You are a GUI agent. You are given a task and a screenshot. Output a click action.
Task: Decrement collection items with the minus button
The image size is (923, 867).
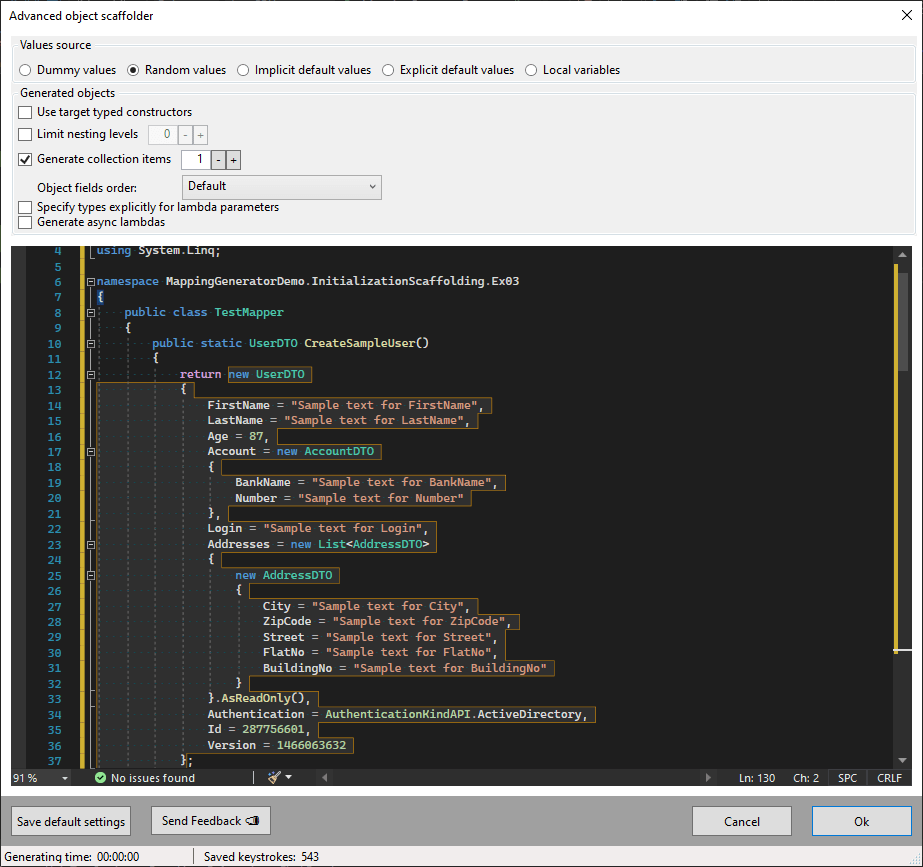tap(216, 159)
